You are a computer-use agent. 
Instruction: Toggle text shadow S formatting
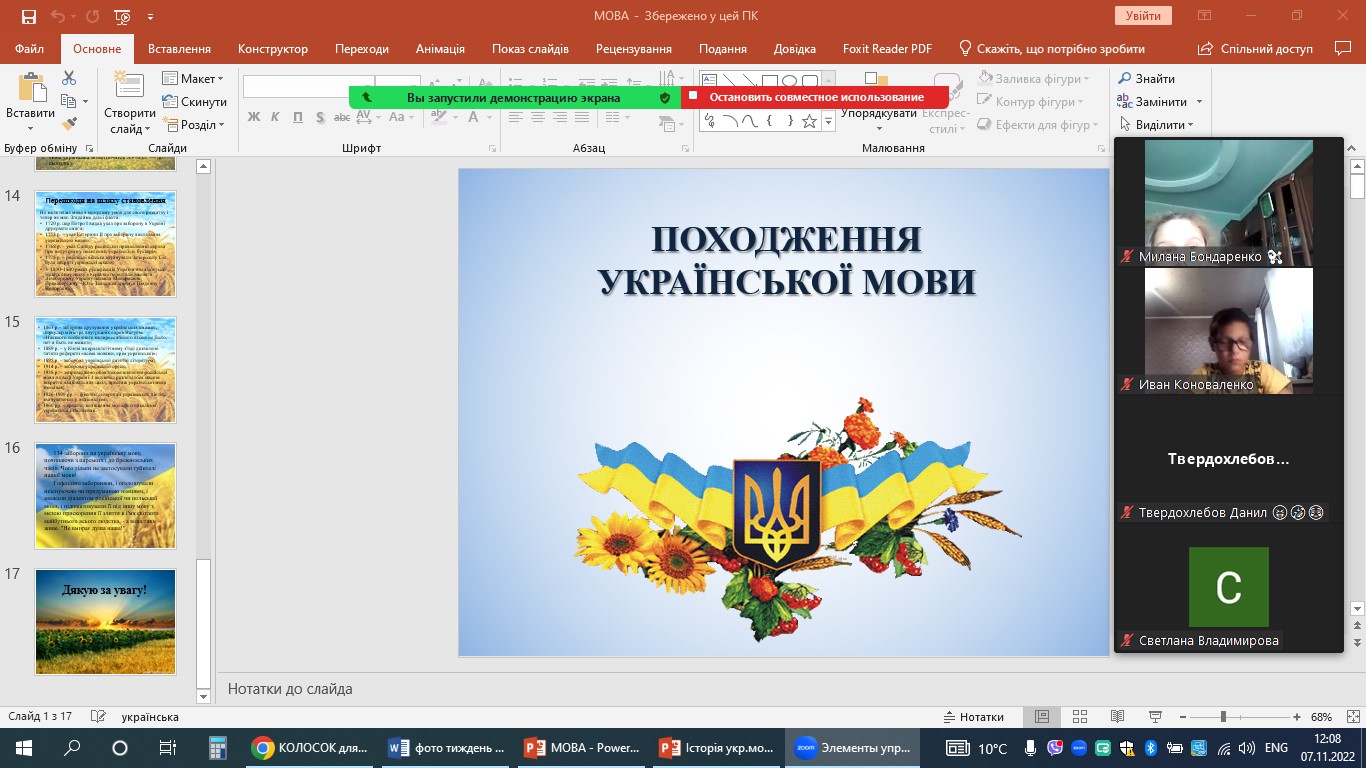pos(320,117)
